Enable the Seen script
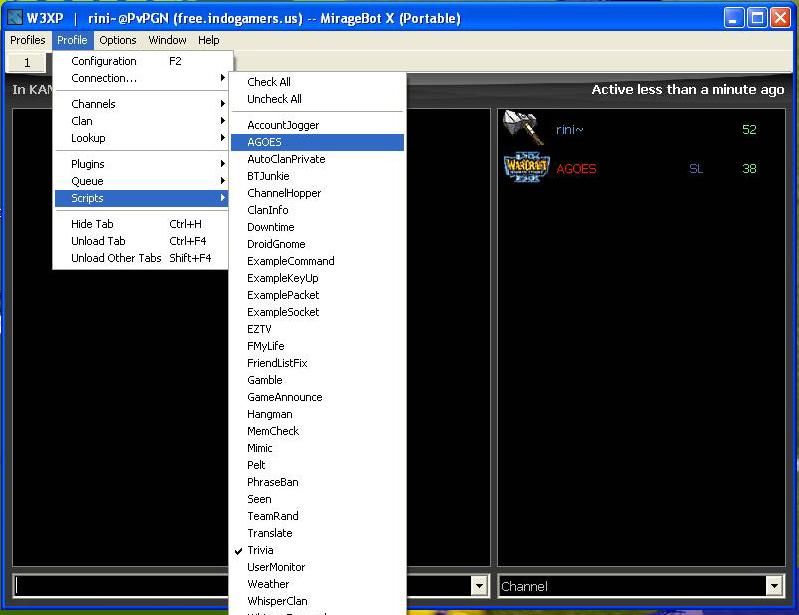The width and height of the screenshot is (799, 615). coord(317,499)
